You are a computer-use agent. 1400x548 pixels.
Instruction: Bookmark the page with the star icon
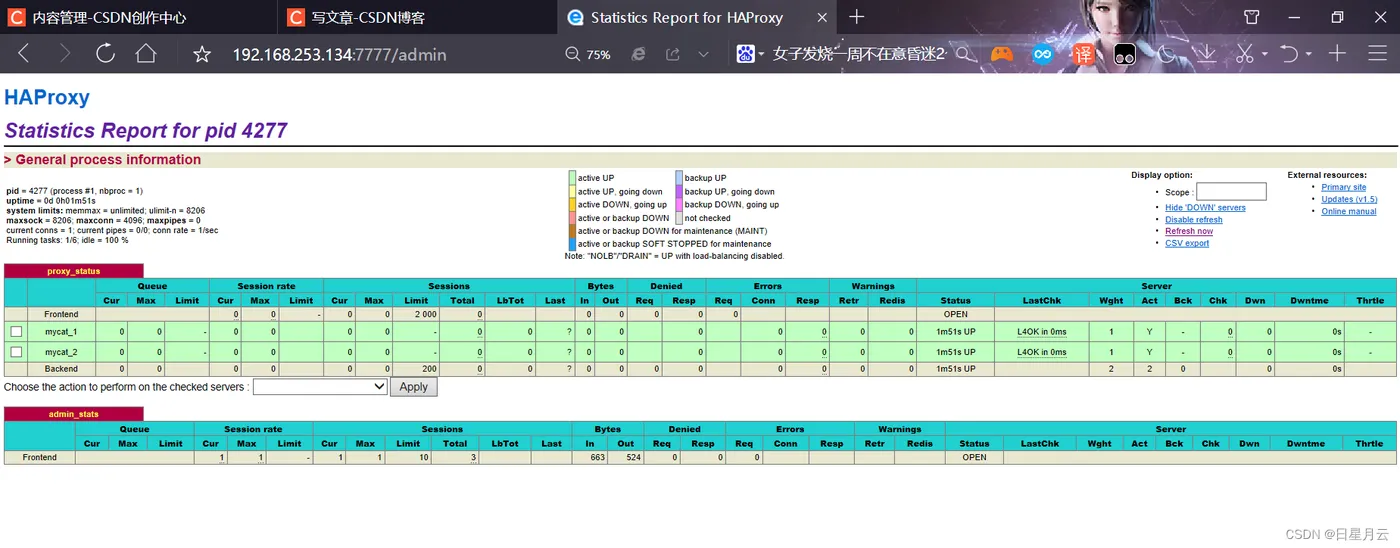tap(202, 55)
